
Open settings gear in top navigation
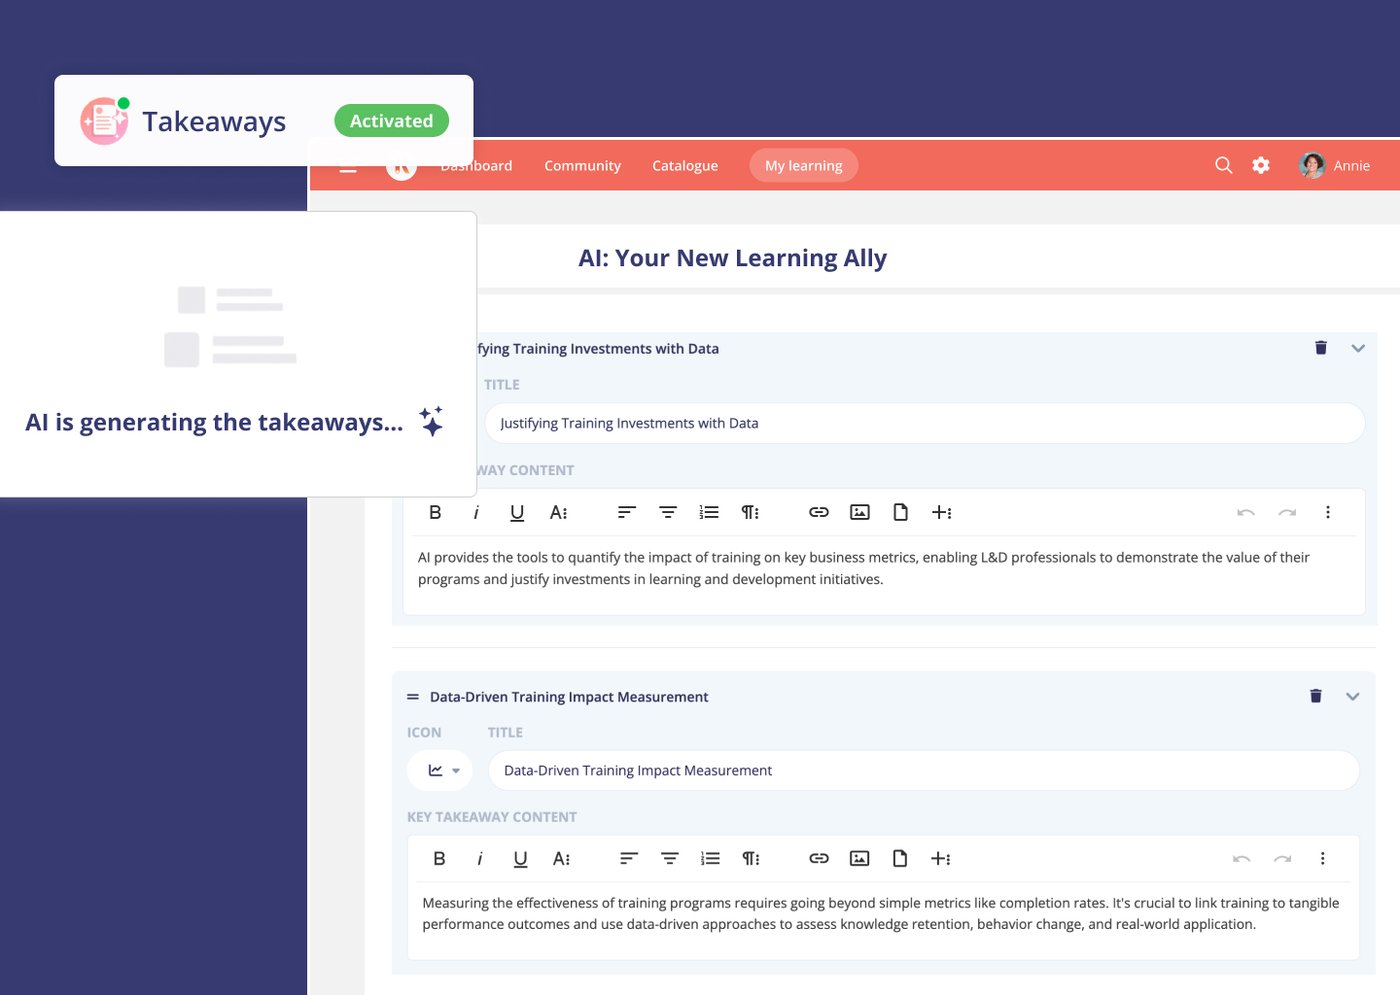pos(1261,165)
